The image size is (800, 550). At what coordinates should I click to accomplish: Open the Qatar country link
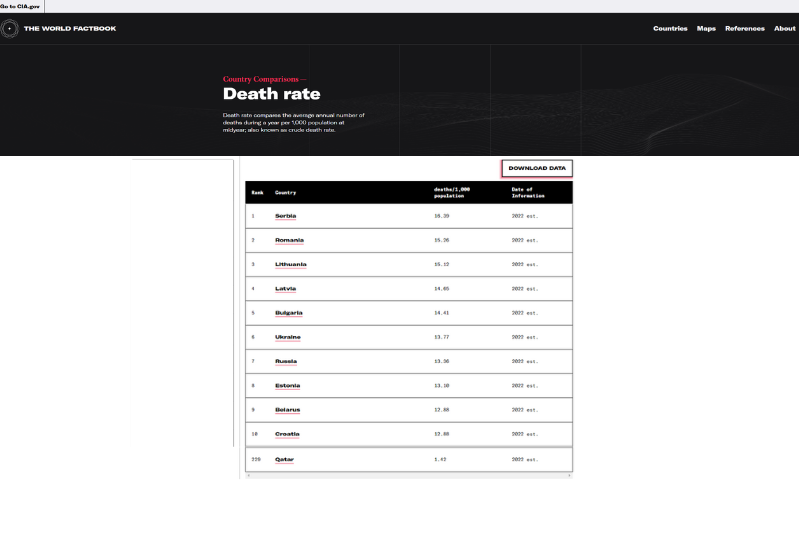(x=285, y=460)
